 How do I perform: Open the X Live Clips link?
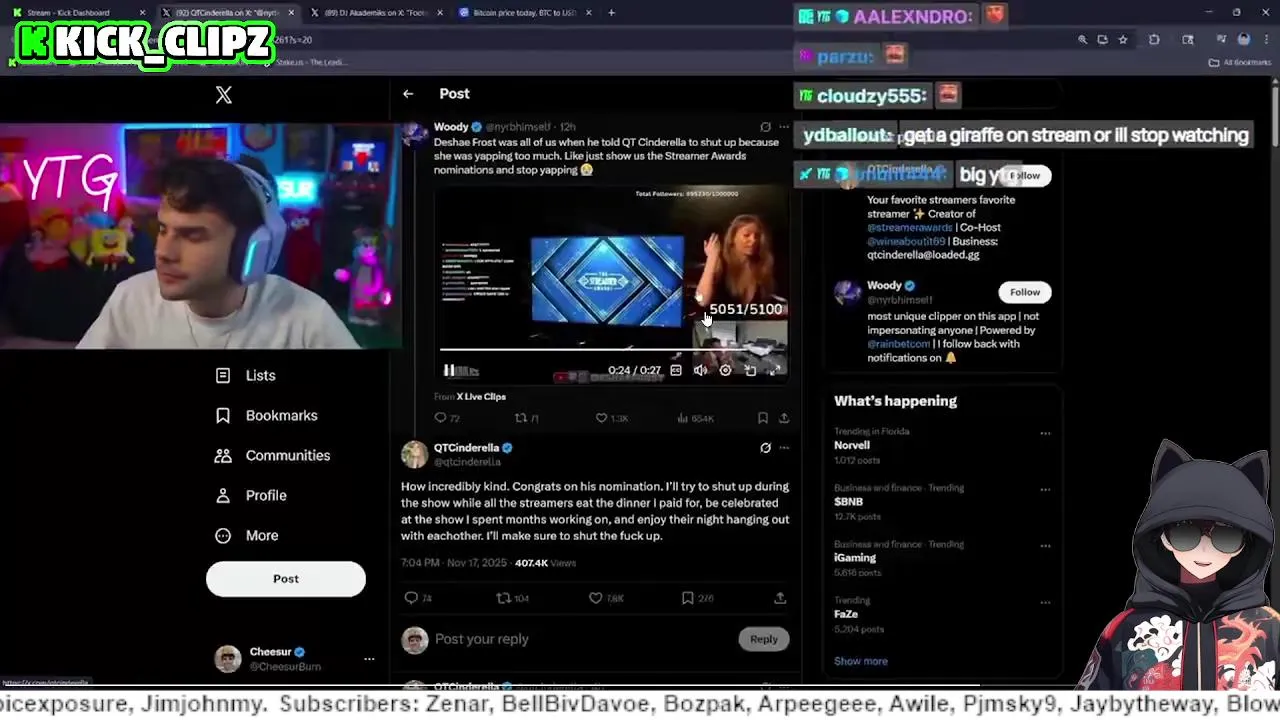[481, 397]
